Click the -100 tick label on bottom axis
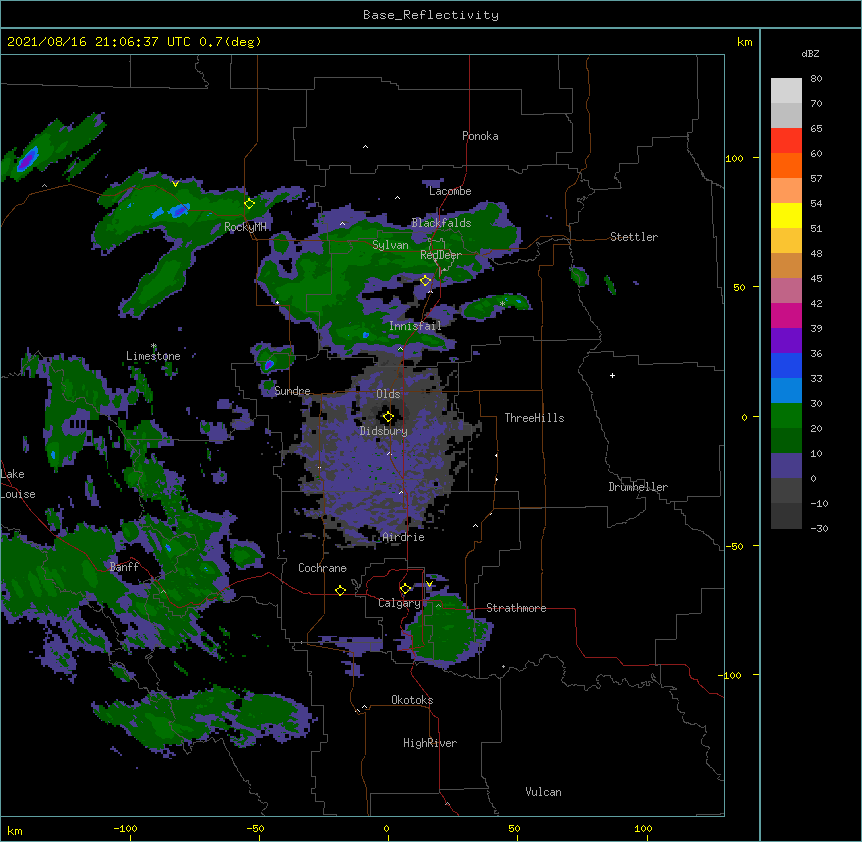This screenshot has height=842, width=862. (x=125, y=828)
